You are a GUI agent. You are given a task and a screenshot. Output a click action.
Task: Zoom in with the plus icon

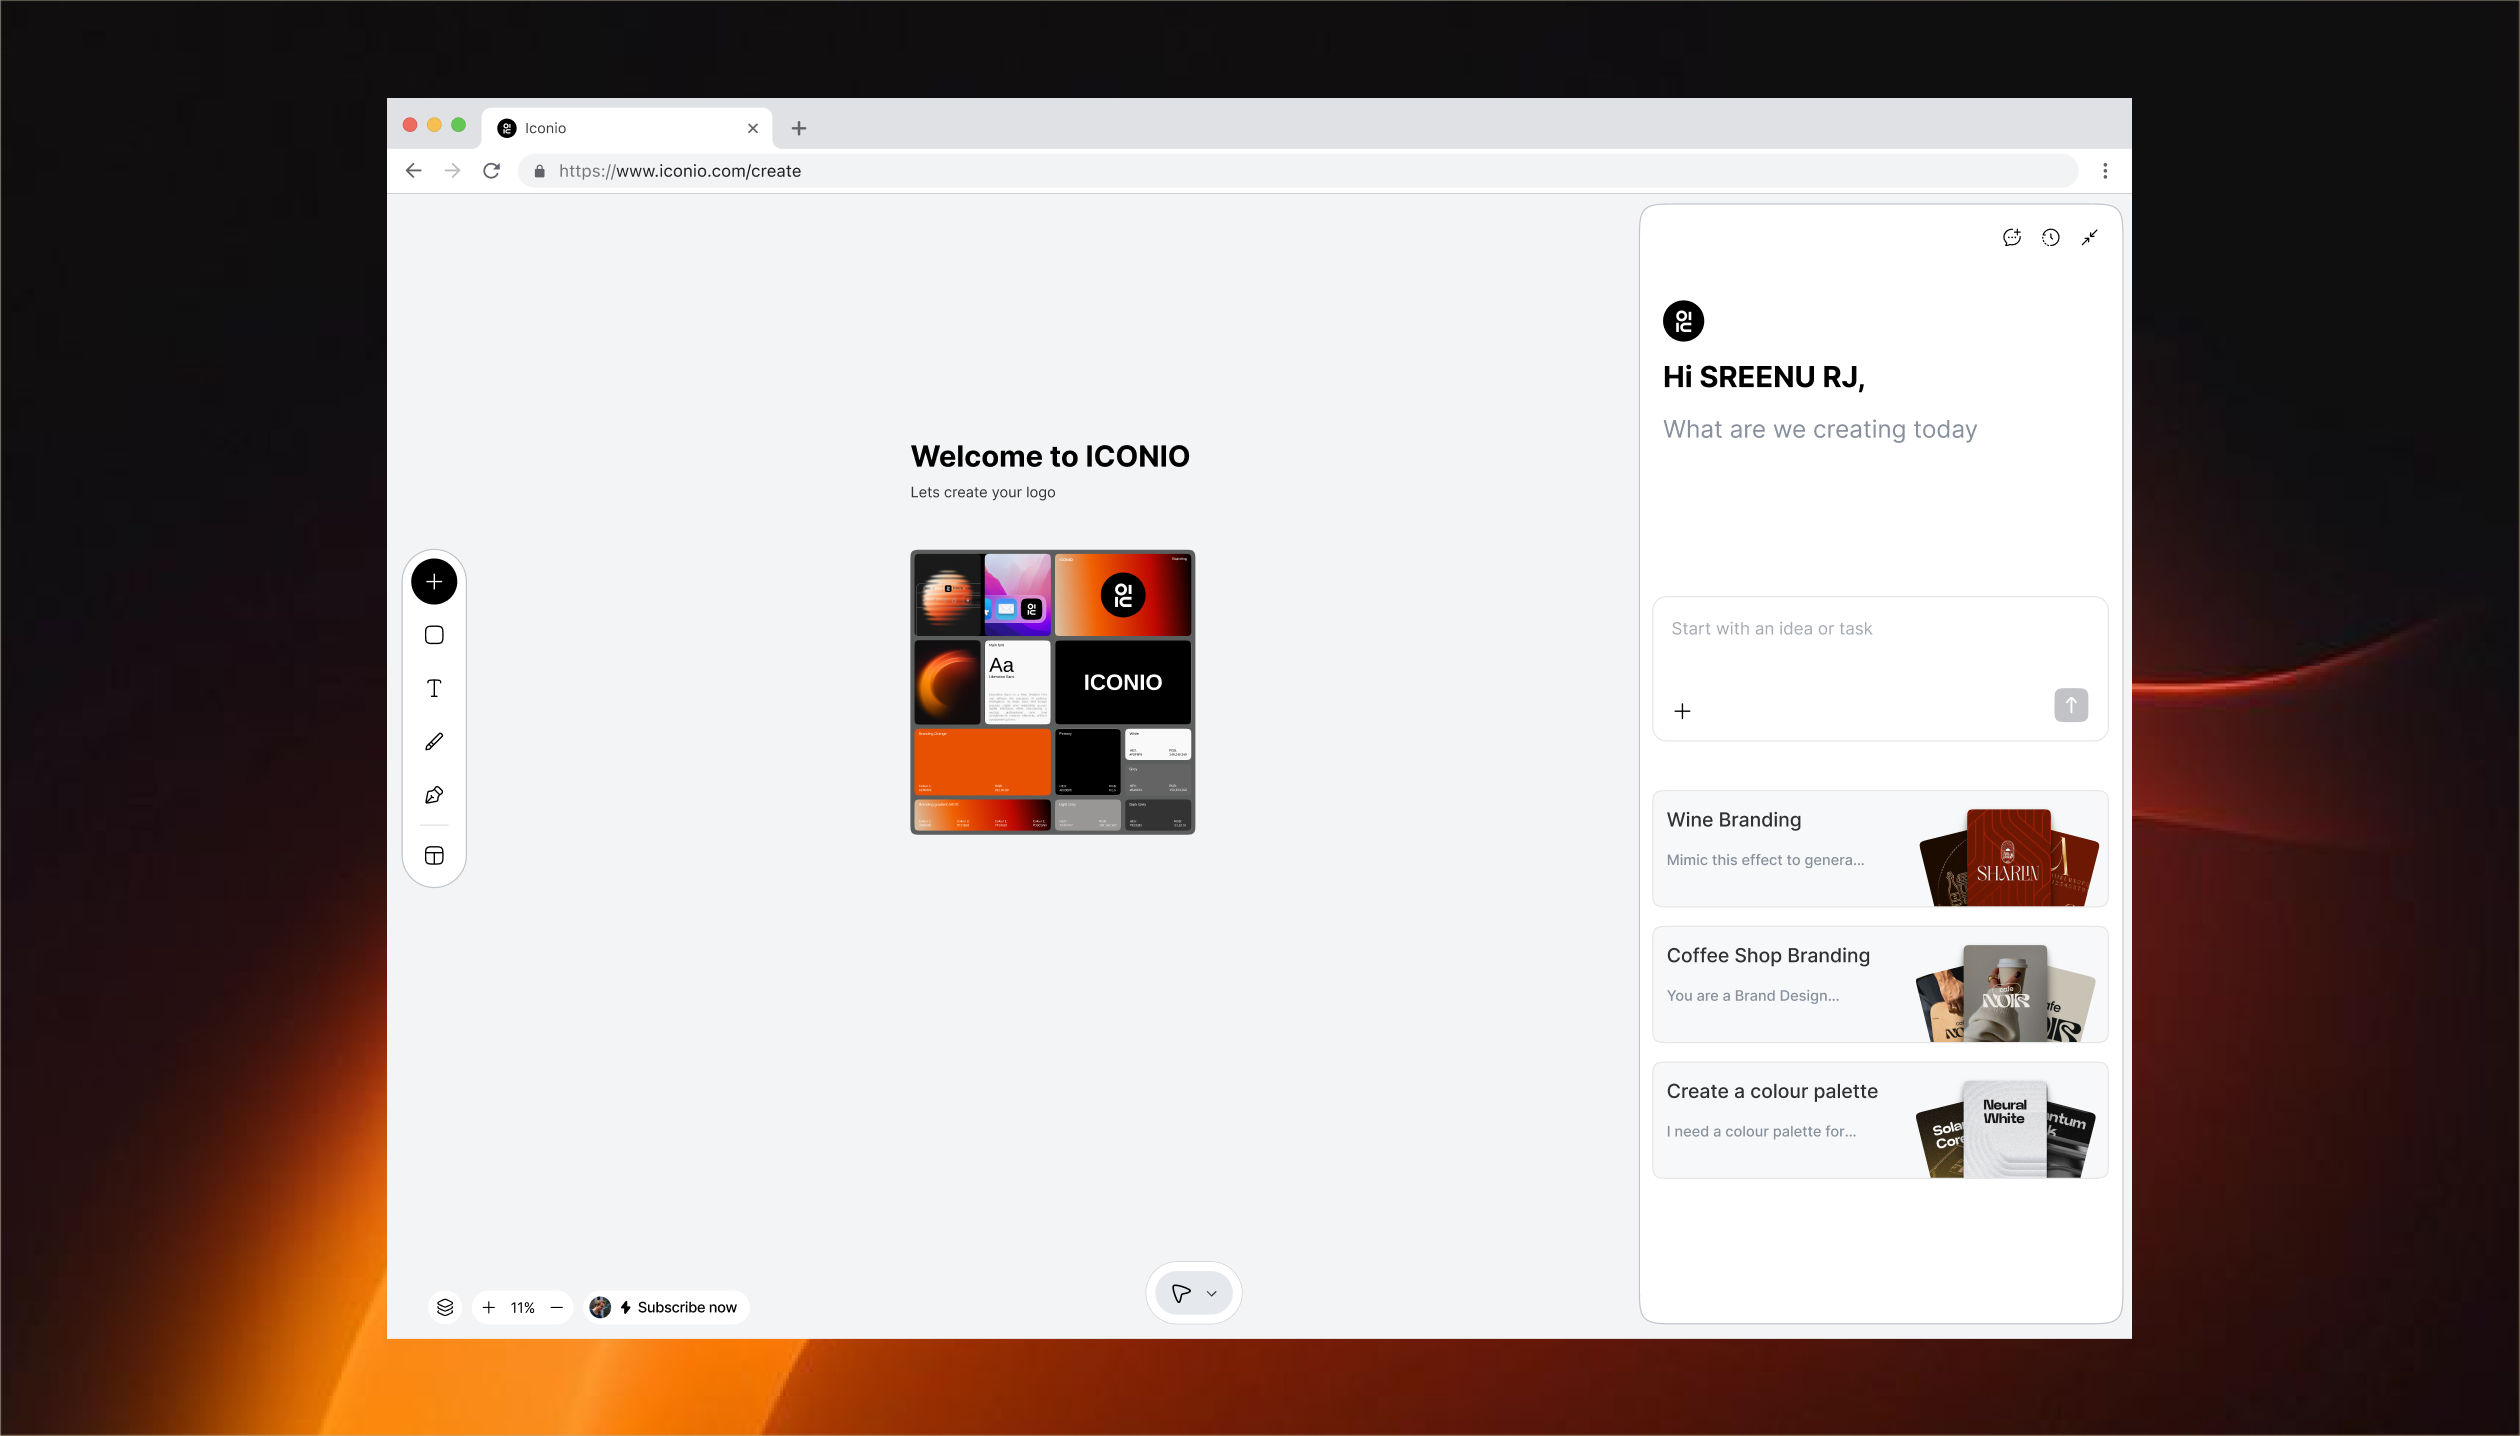click(489, 1307)
